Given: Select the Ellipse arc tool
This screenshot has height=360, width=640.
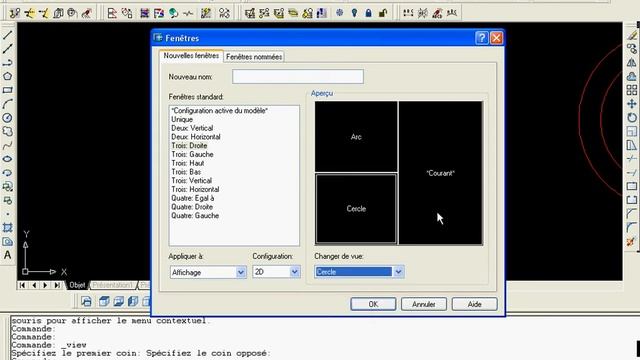Looking at the screenshot, I should pyautogui.click(x=7, y=173).
